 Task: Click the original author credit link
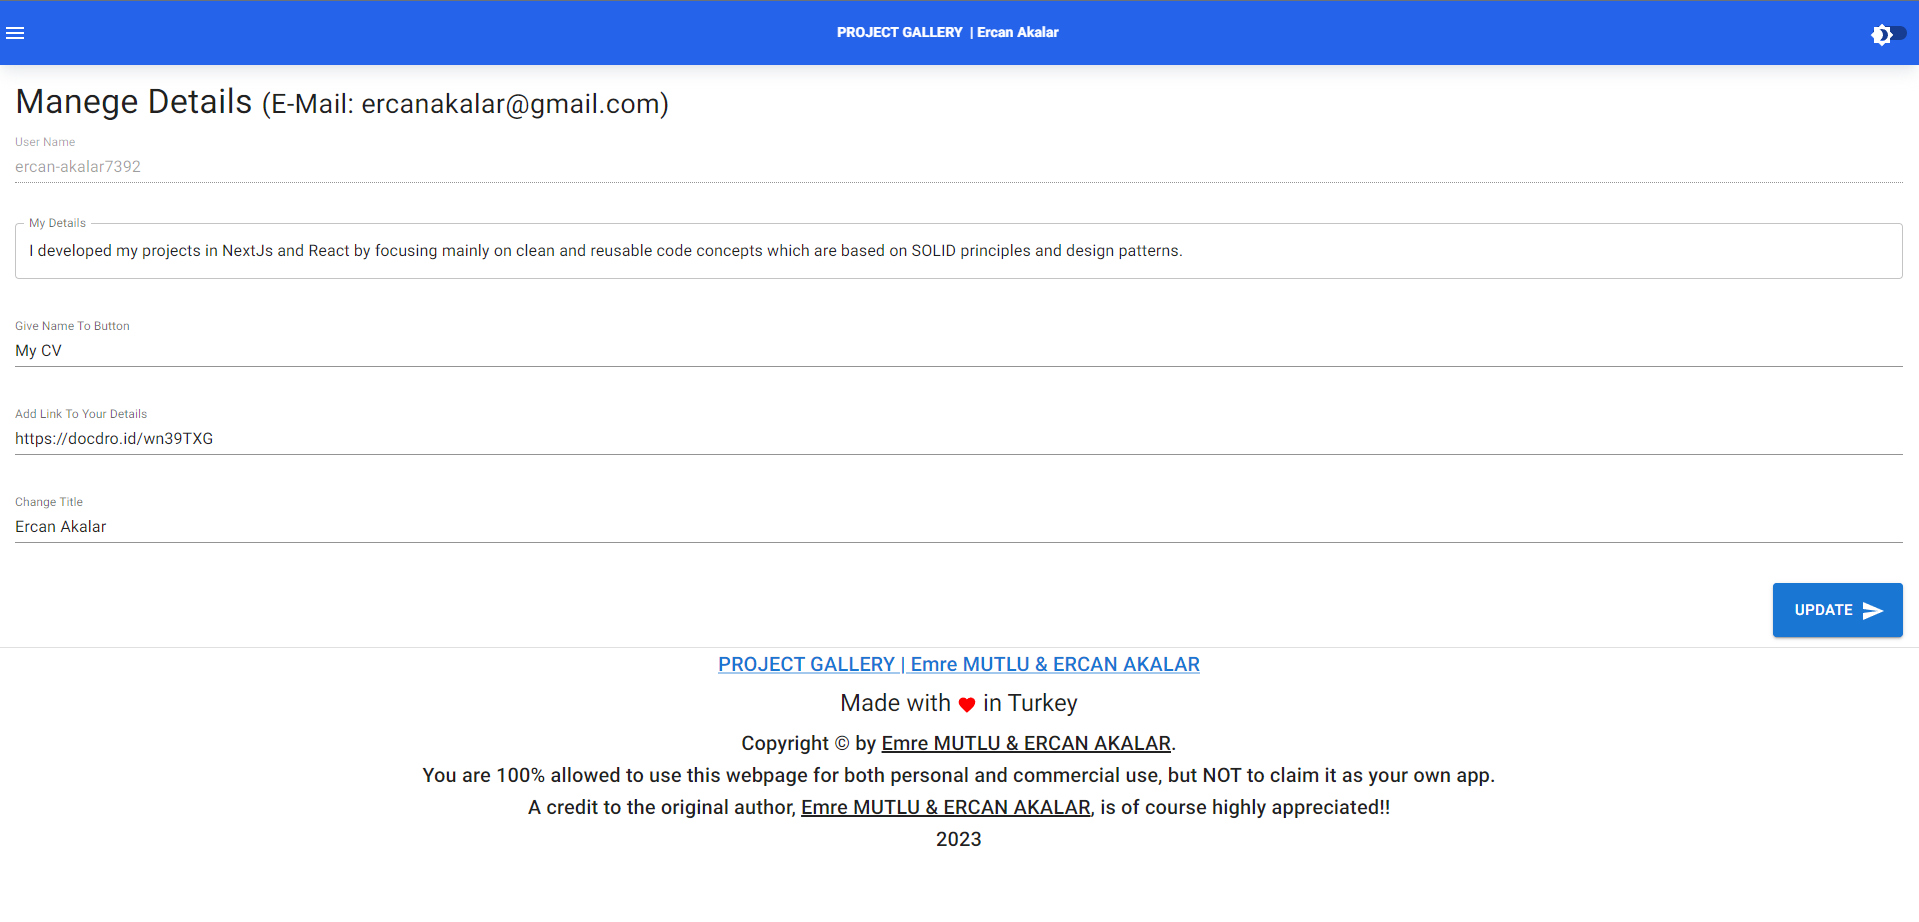(945, 807)
